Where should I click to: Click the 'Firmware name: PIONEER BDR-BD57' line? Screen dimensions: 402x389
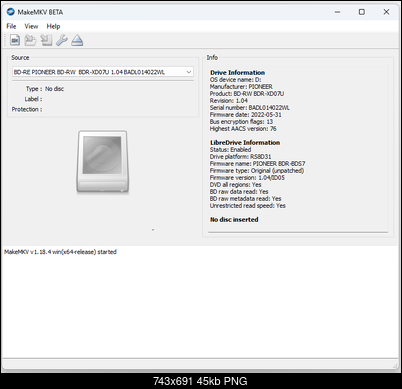point(257,164)
